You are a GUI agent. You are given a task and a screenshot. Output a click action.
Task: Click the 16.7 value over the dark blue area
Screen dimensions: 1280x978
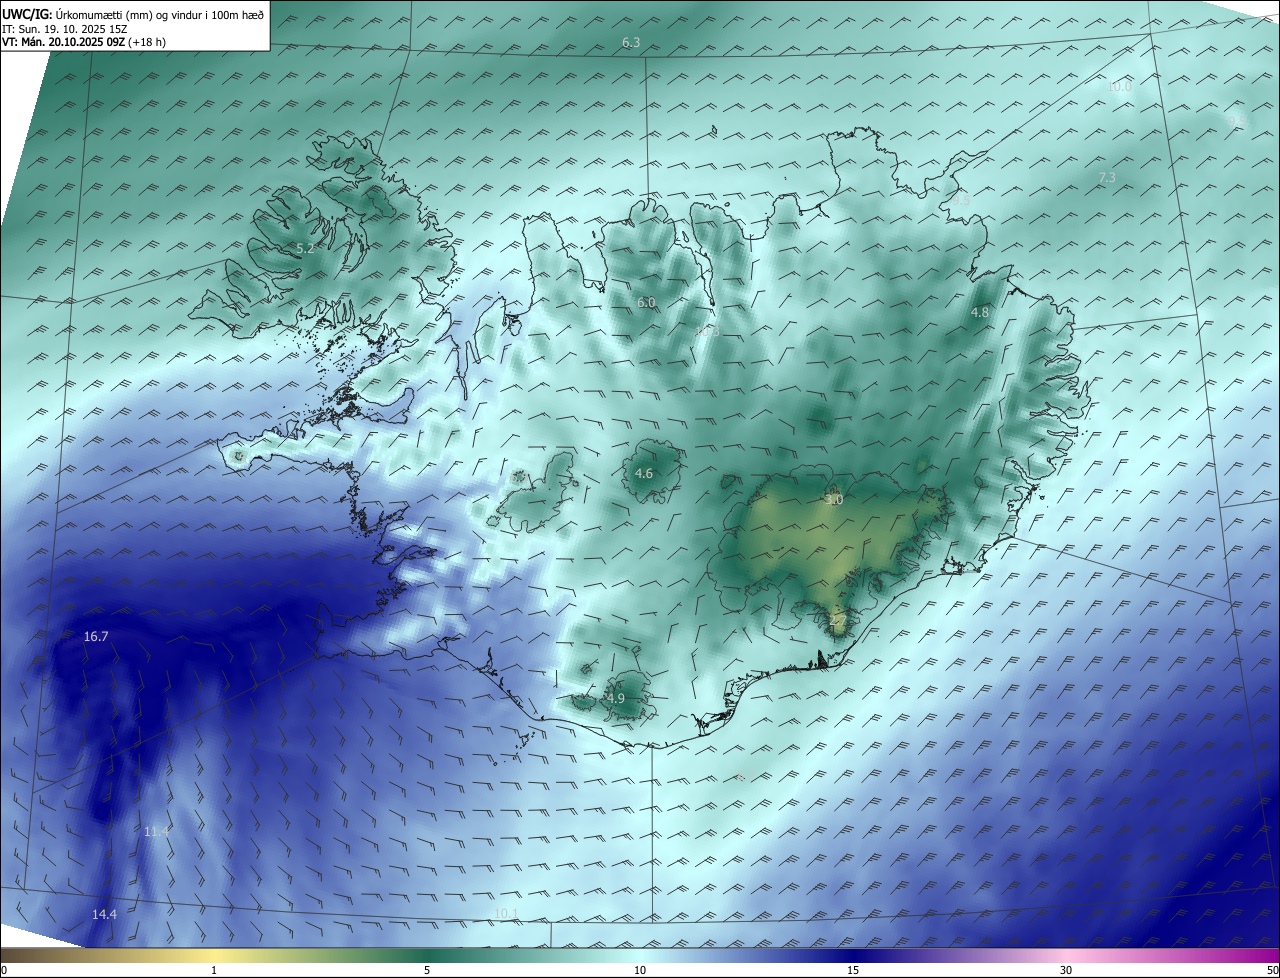(96, 636)
